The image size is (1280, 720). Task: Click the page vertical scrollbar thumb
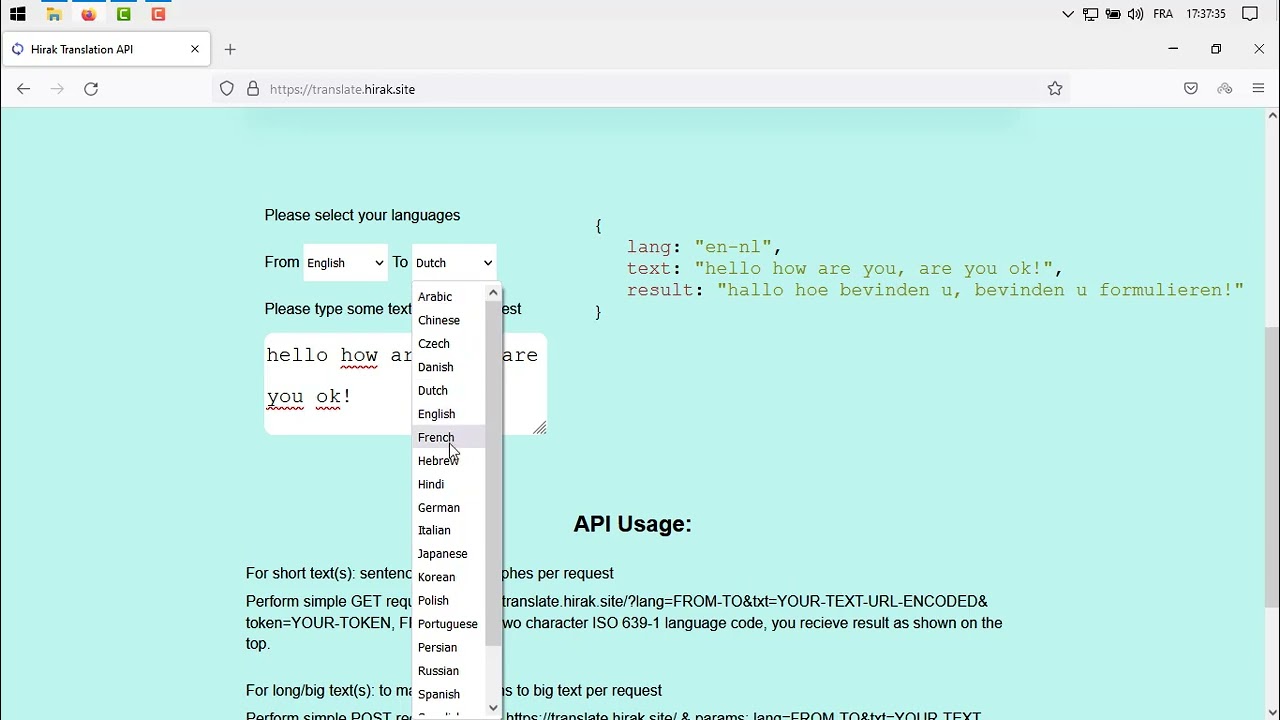[x=1272, y=468]
